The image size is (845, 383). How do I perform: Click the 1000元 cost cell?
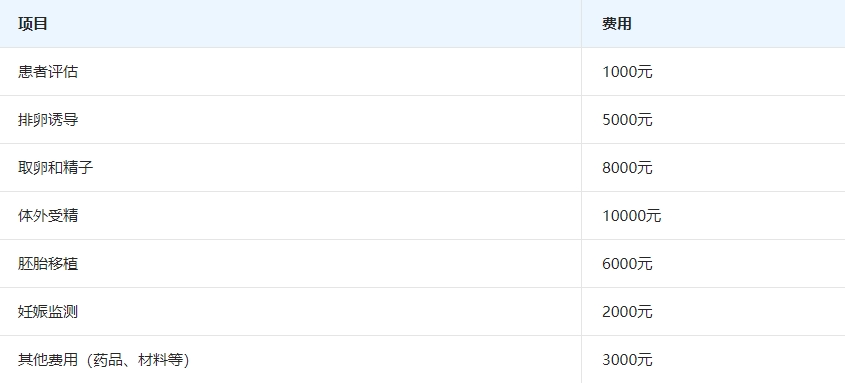(627, 72)
